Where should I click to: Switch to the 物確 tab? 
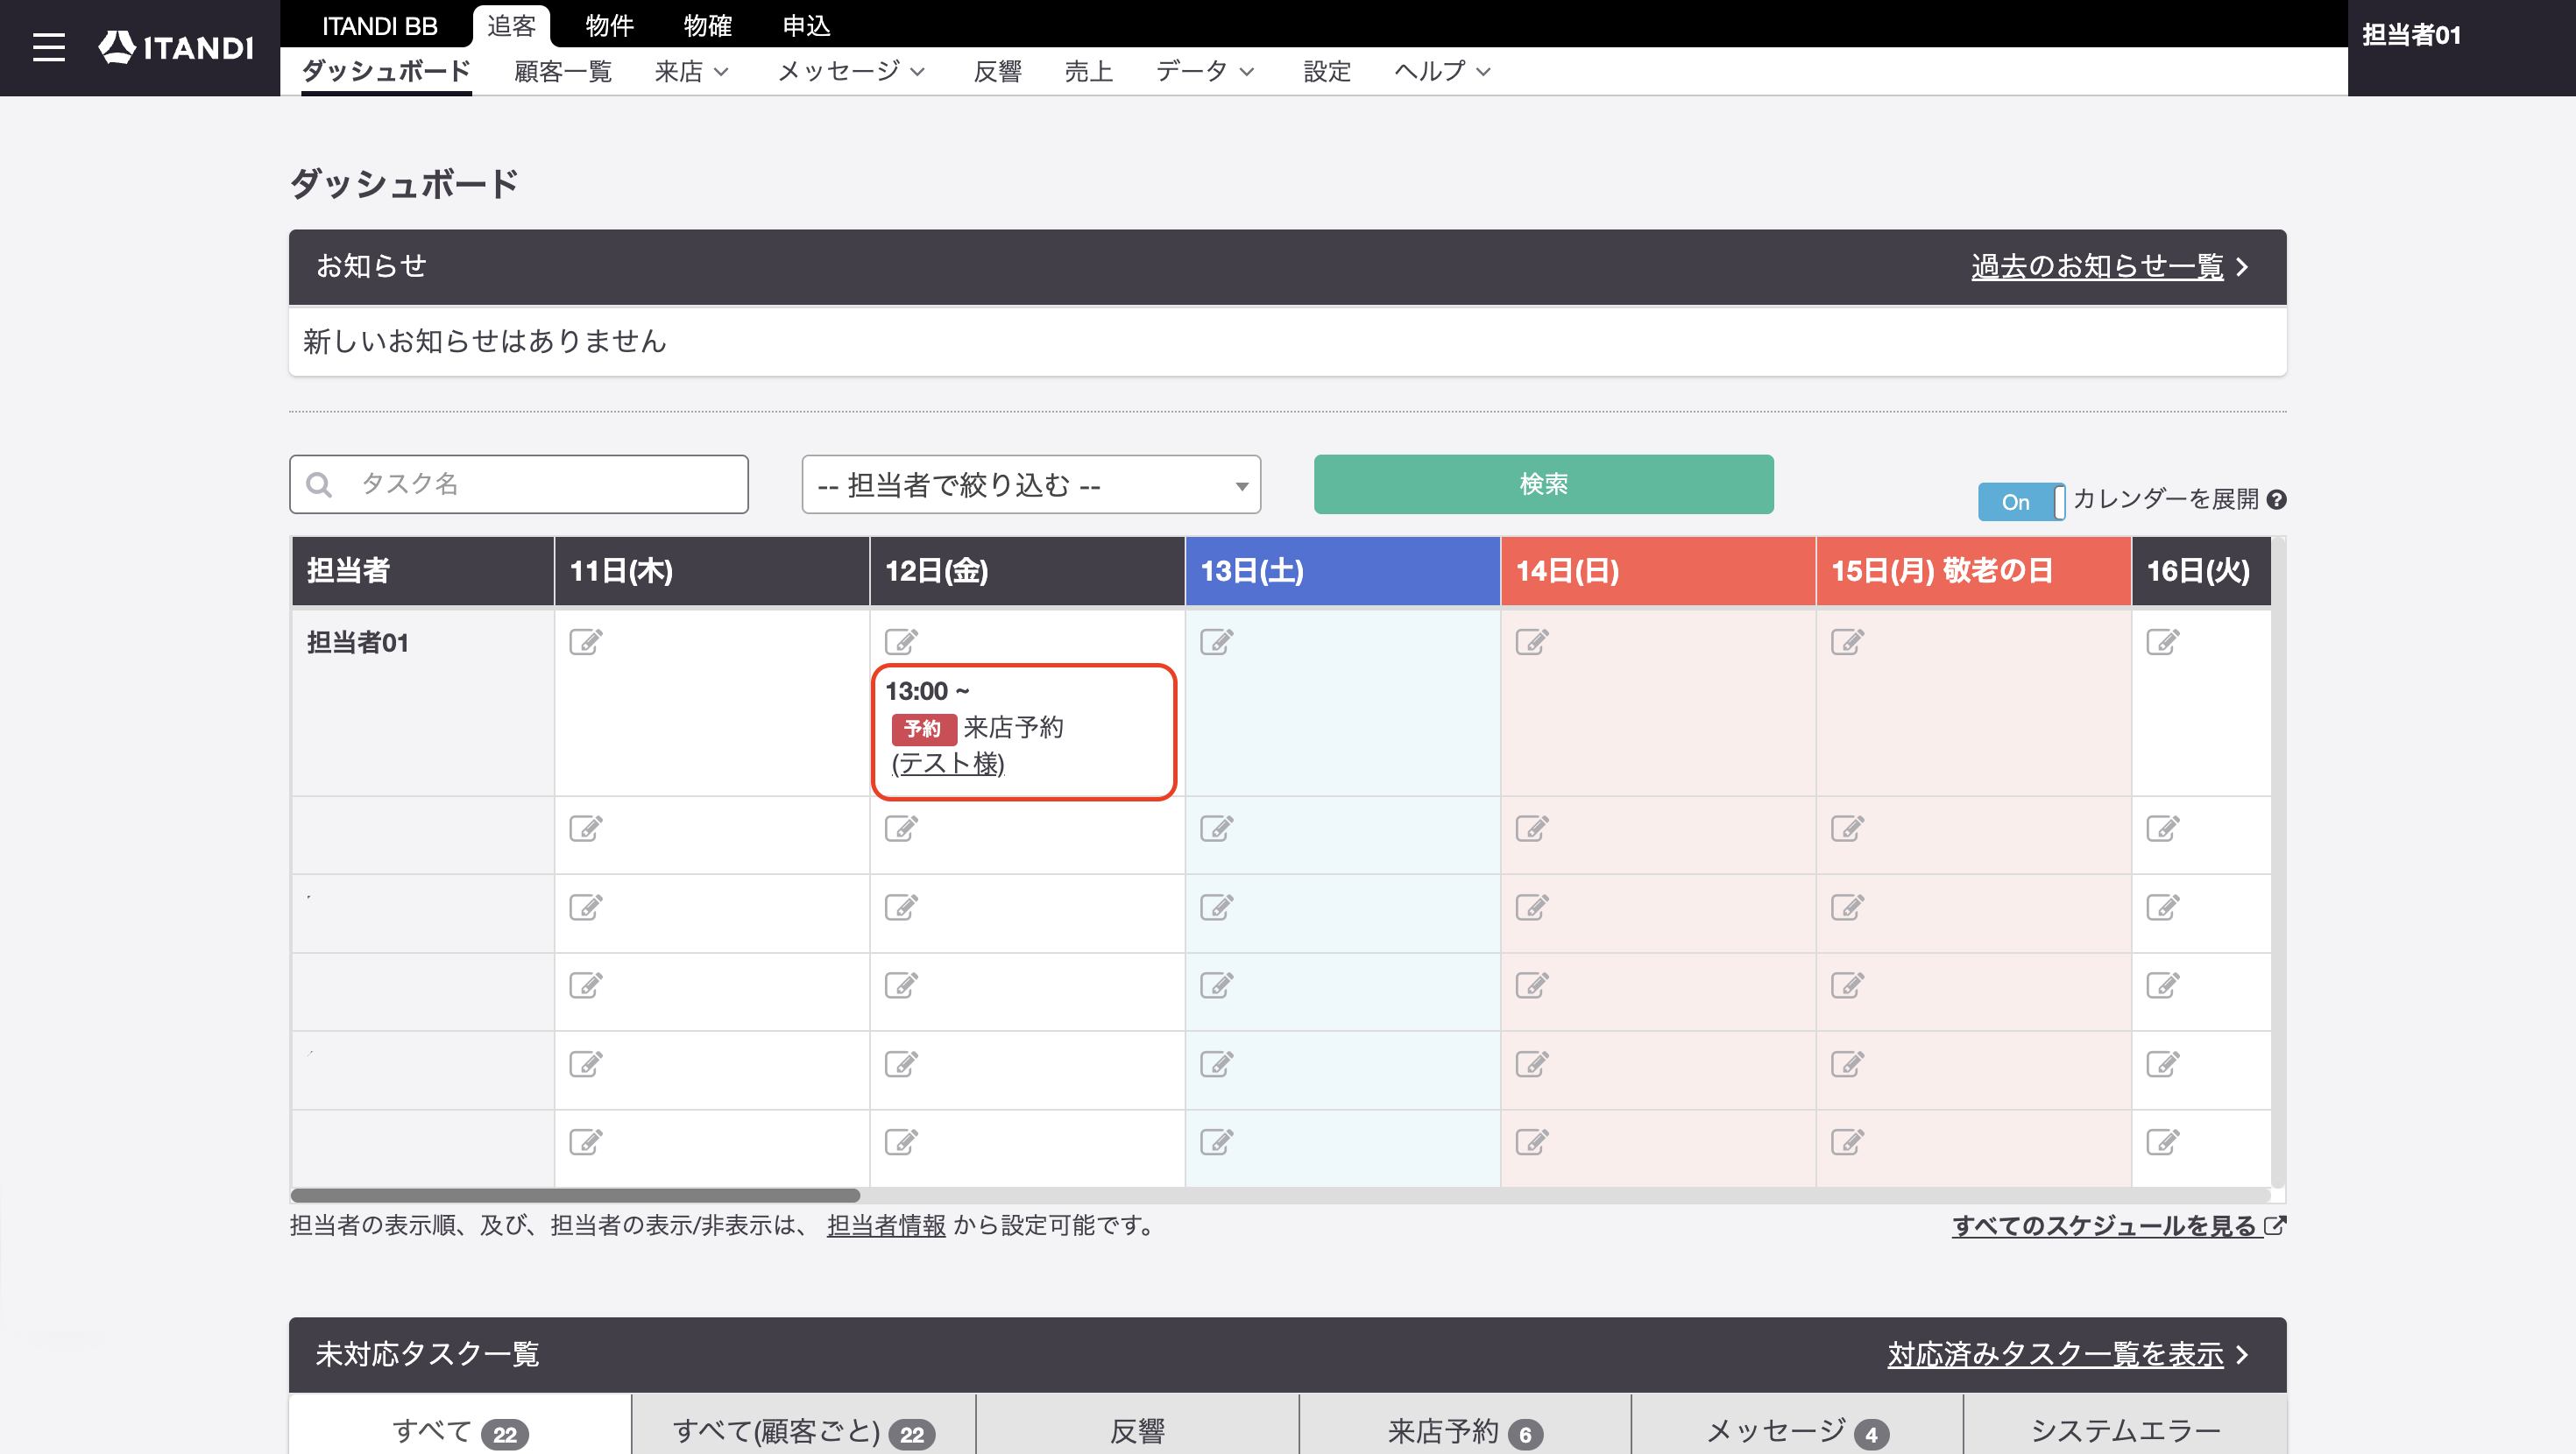[x=708, y=26]
